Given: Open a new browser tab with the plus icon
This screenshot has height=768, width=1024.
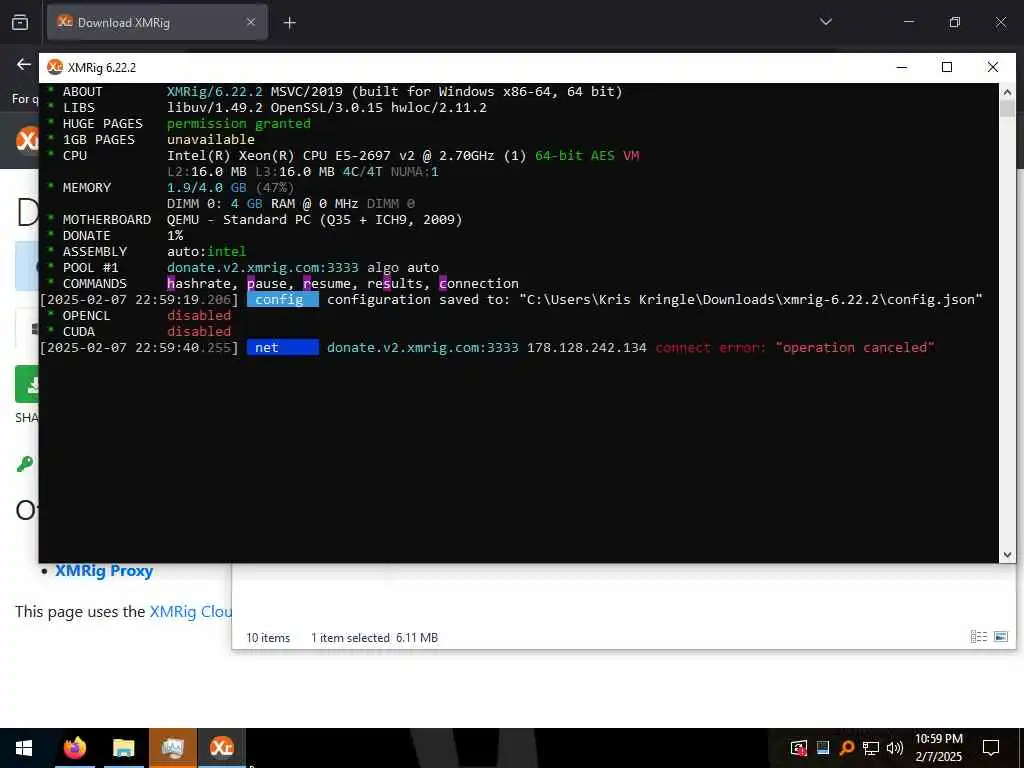Looking at the screenshot, I should click(289, 23).
